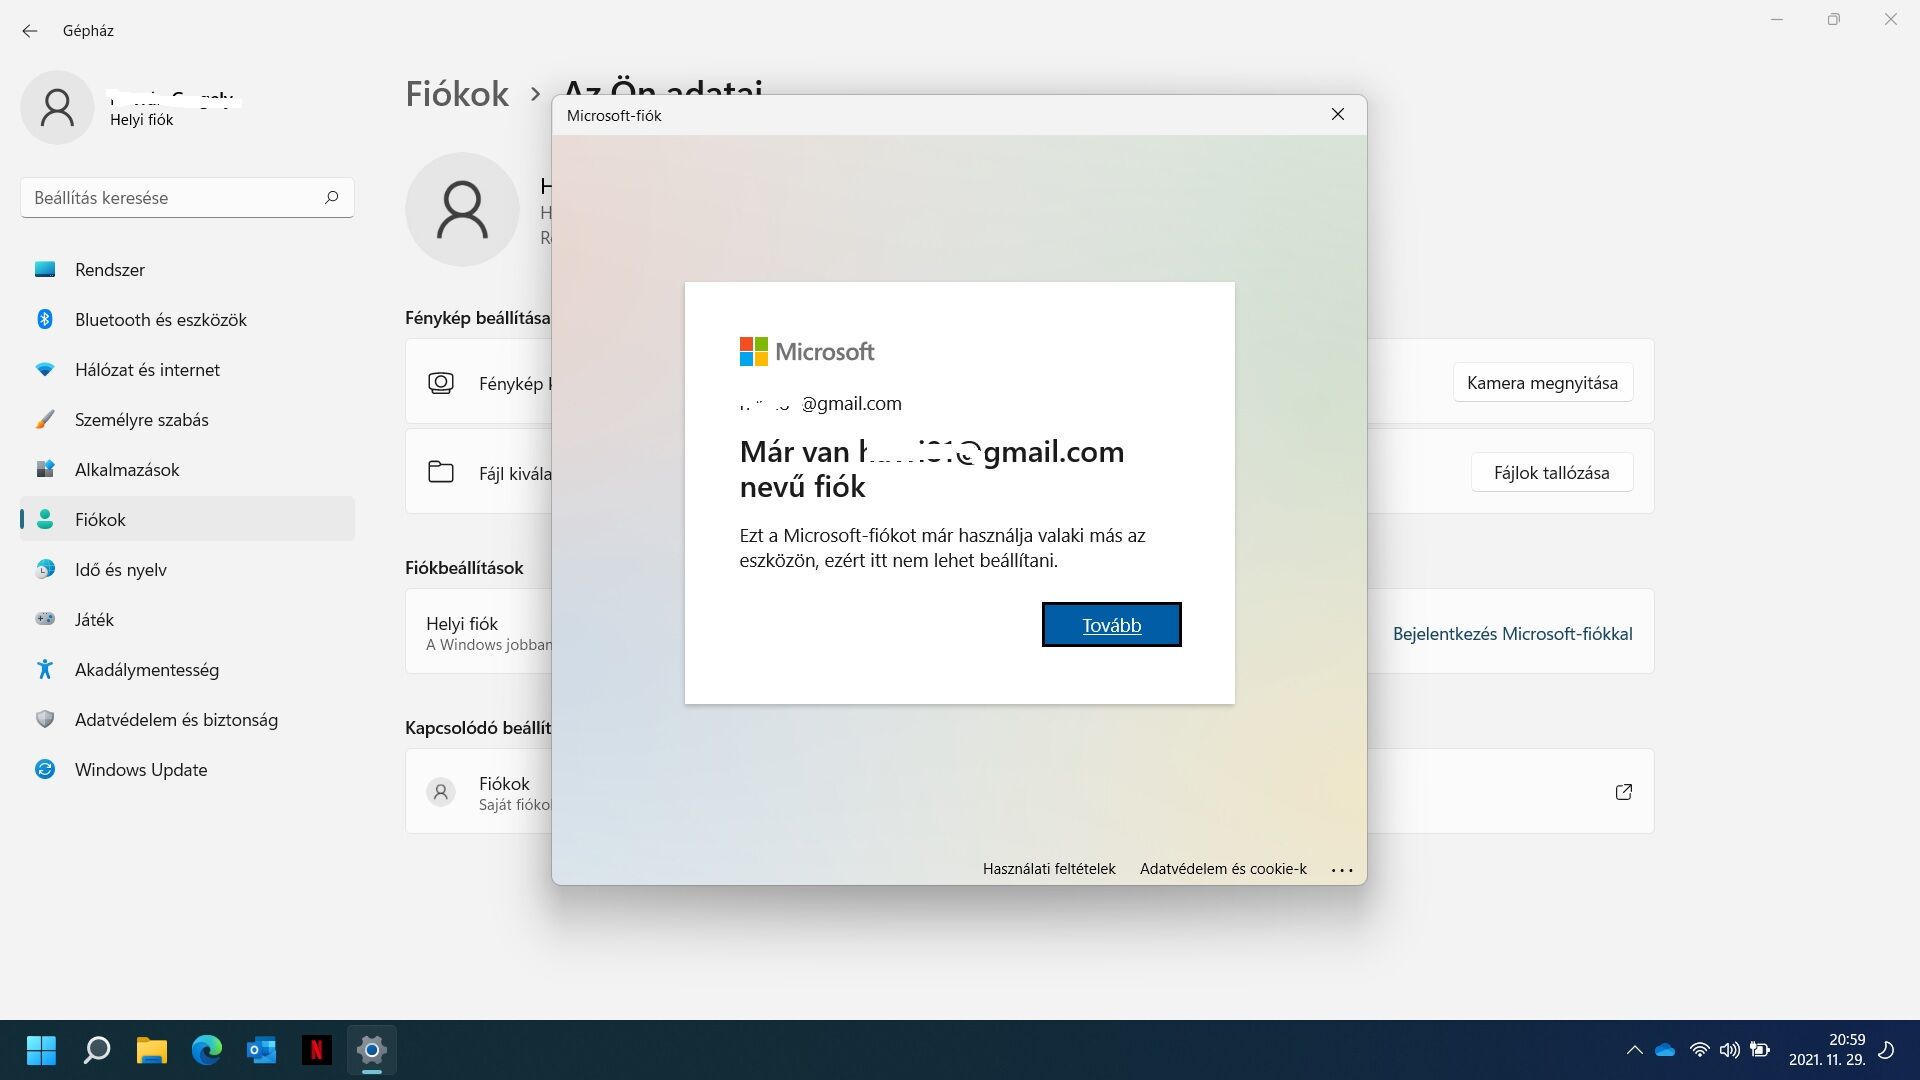Click the folder icon in the Fájl kiválasztása row

tap(441, 472)
